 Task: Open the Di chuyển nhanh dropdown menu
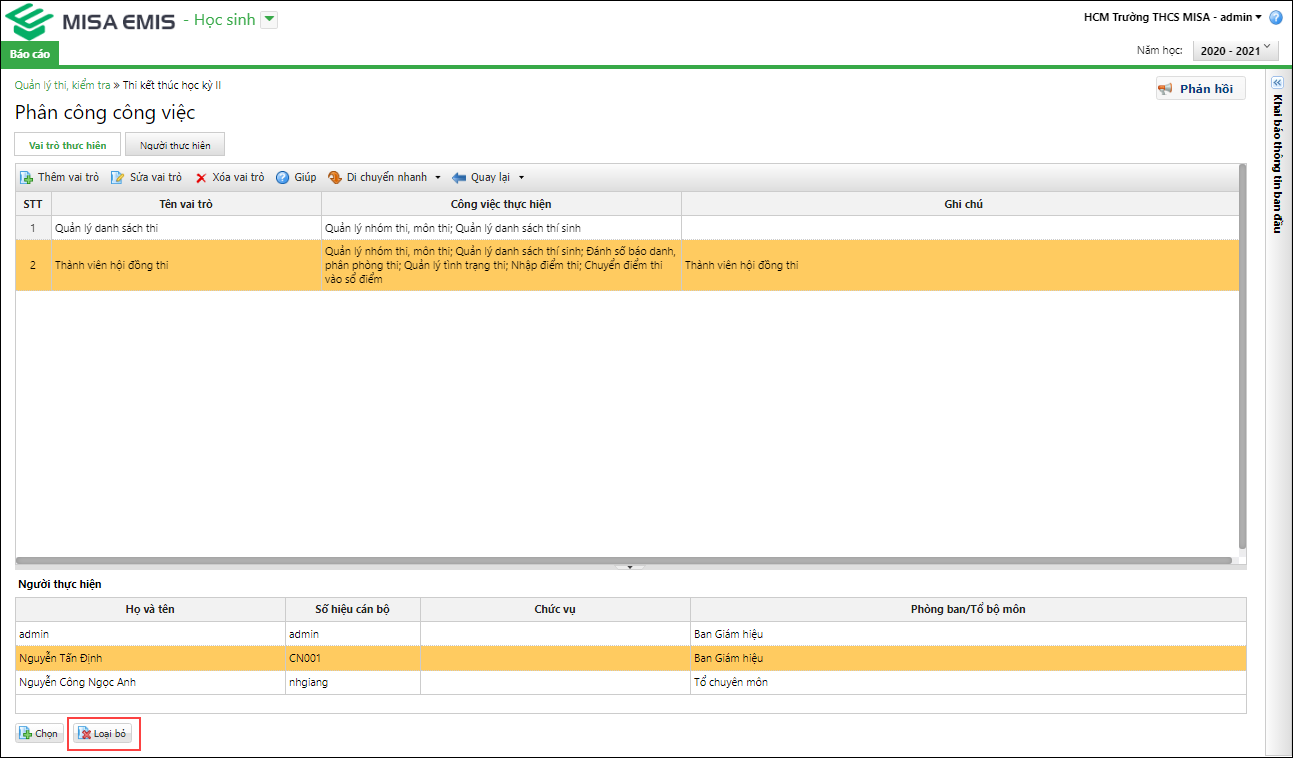[384, 177]
